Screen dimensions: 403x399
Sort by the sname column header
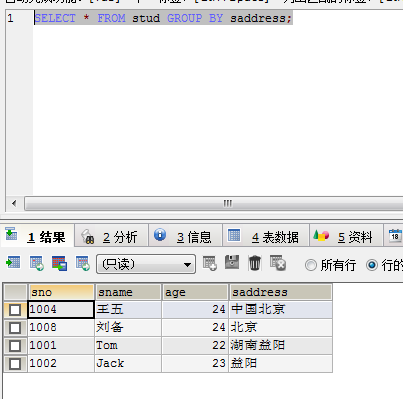click(x=128, y=292)
